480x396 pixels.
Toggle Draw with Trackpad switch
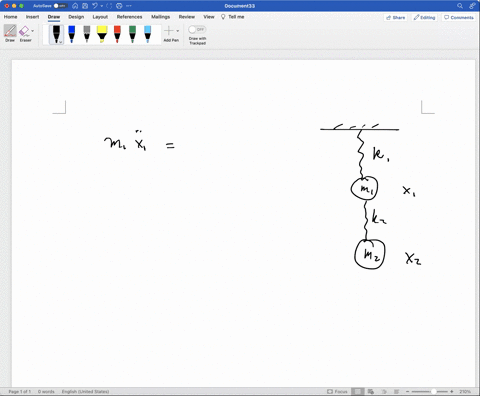[x=197, y=29]
